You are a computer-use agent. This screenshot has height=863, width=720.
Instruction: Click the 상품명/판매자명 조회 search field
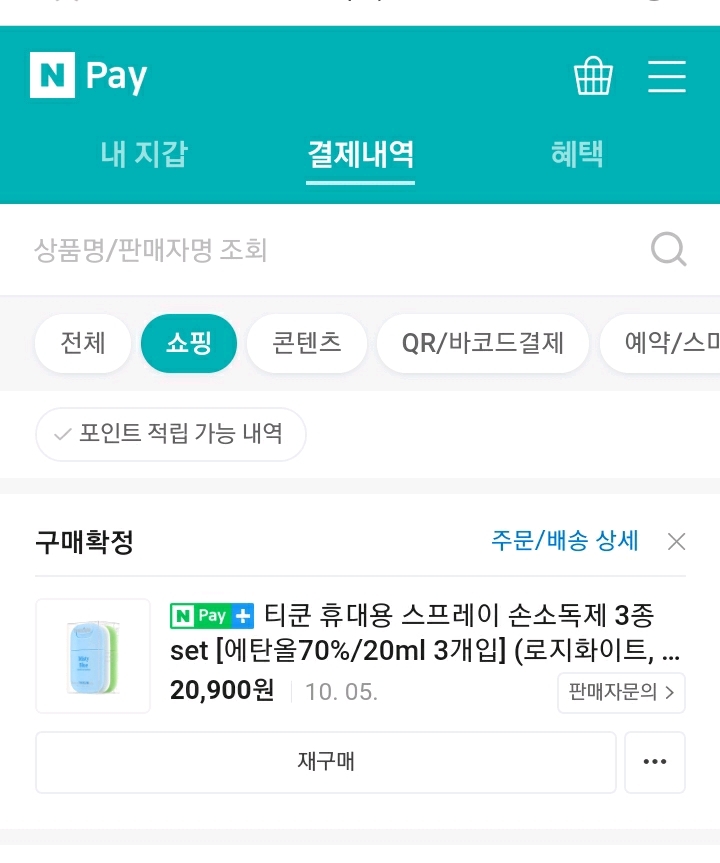[330, 249]
